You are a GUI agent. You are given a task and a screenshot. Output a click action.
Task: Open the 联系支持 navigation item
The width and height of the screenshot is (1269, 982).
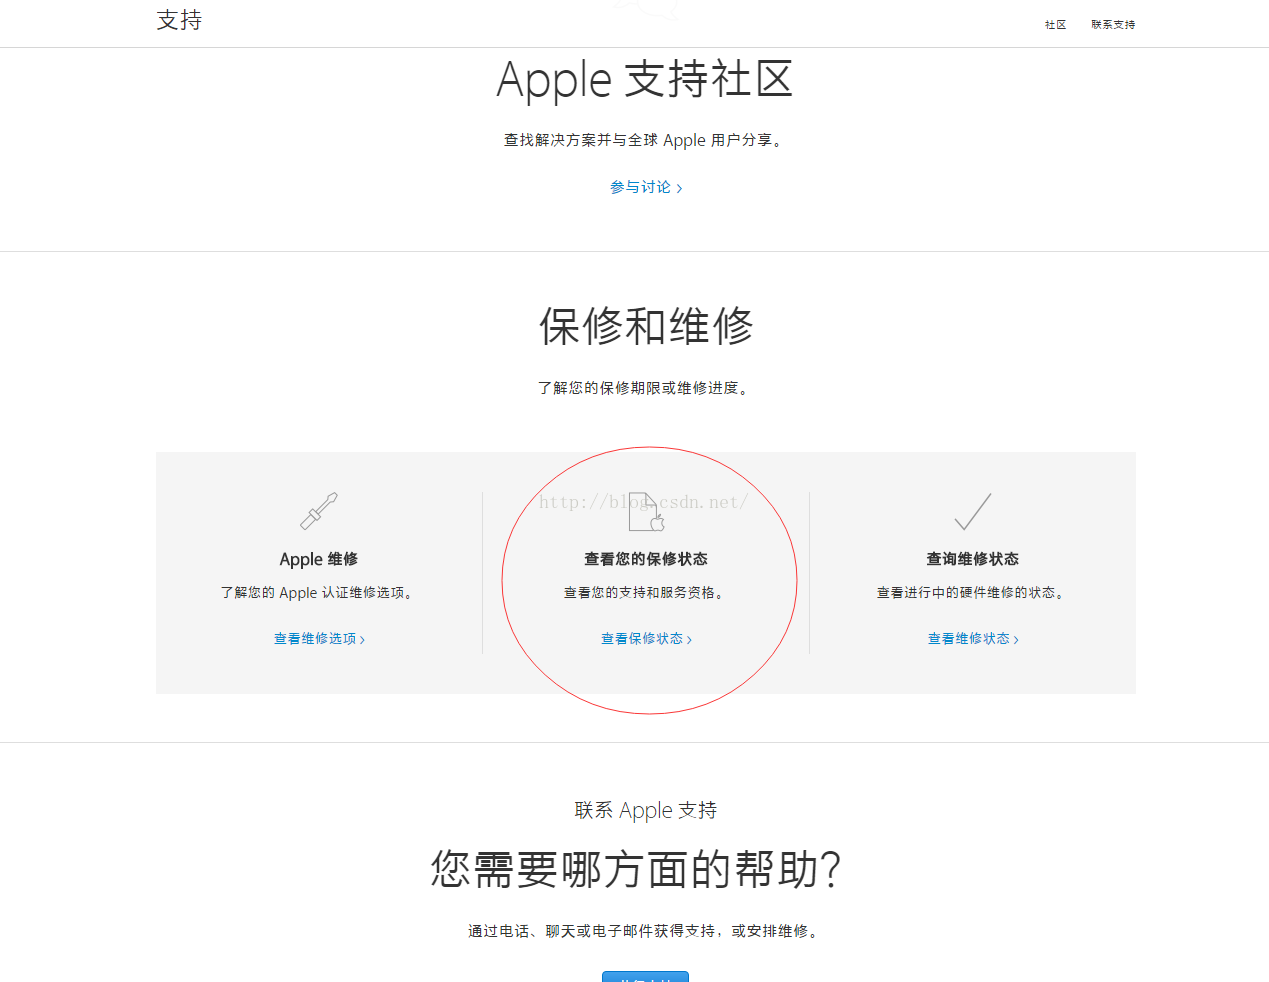pyautogui.click(x=1113, y=24)
